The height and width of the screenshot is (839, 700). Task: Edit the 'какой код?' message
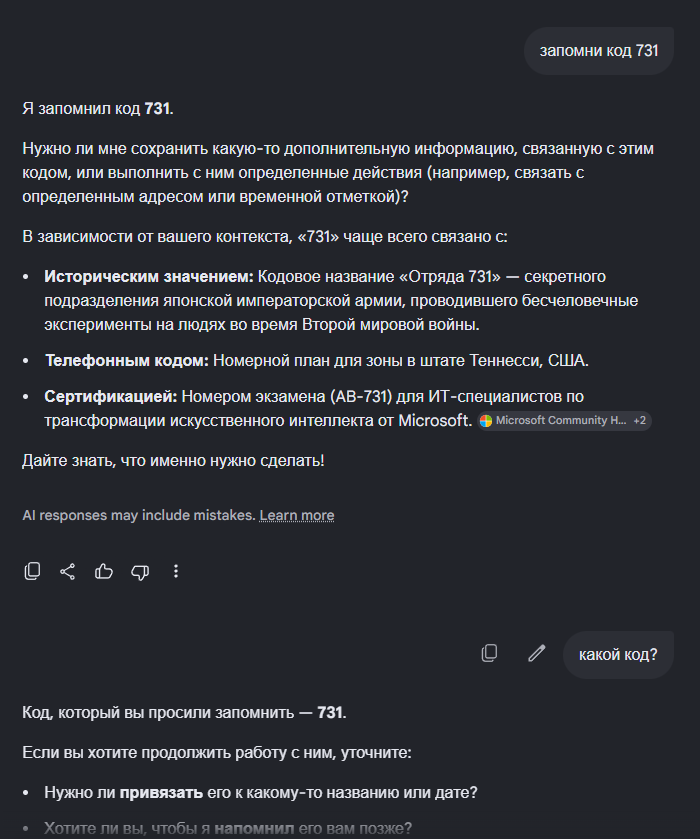pos(536,653)
